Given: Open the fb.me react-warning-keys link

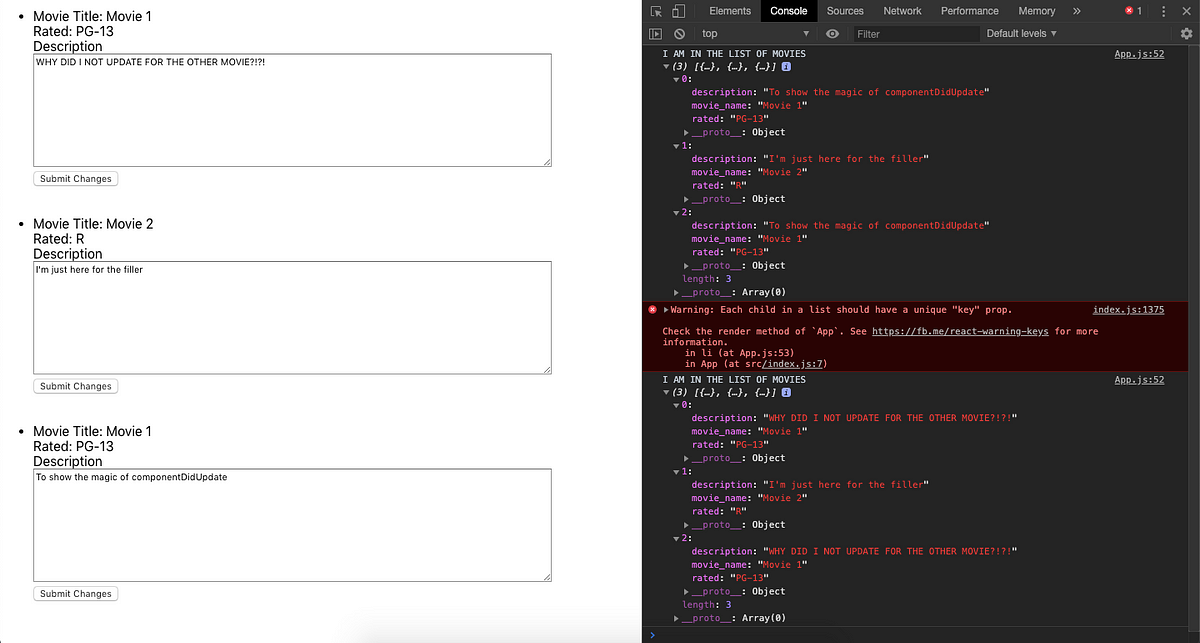Looking at the screenshot, I should [x=960, y=331].
